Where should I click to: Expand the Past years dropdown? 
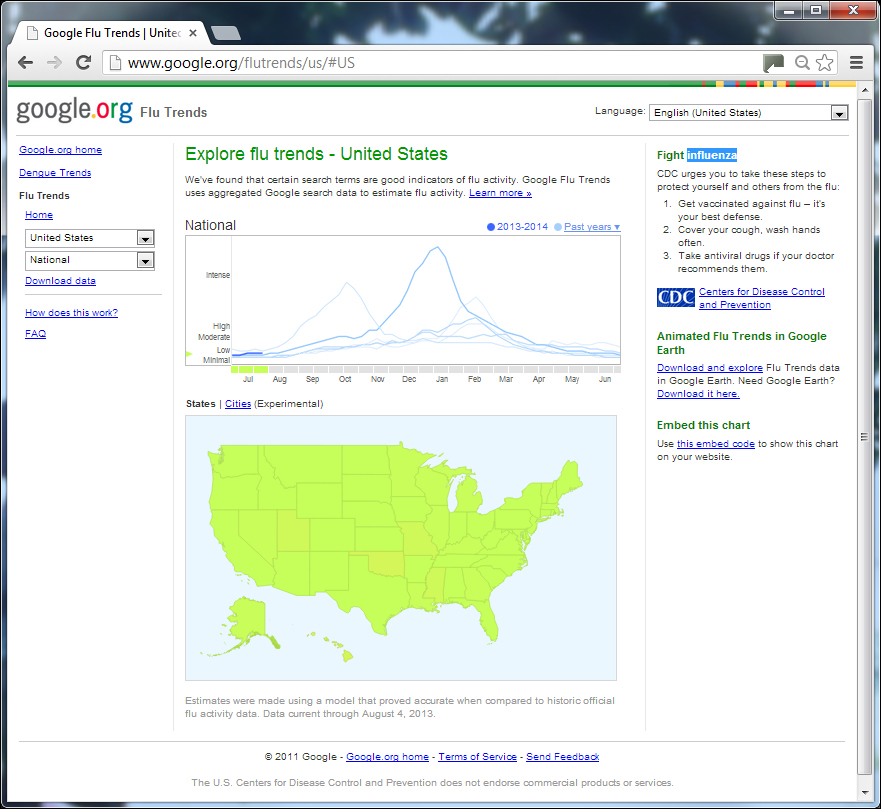(x=592, y=227)
